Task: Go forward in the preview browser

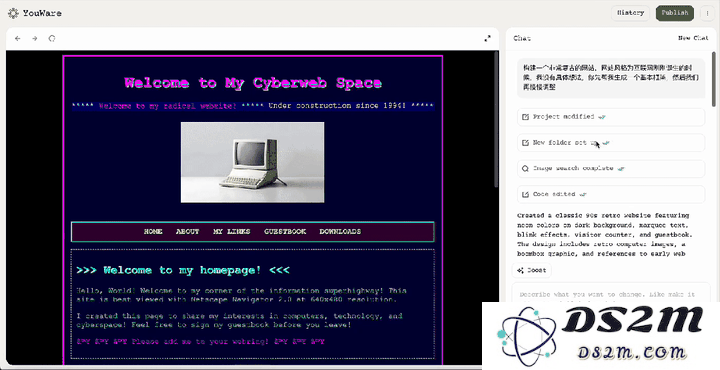Action: (x=34, y=39)
